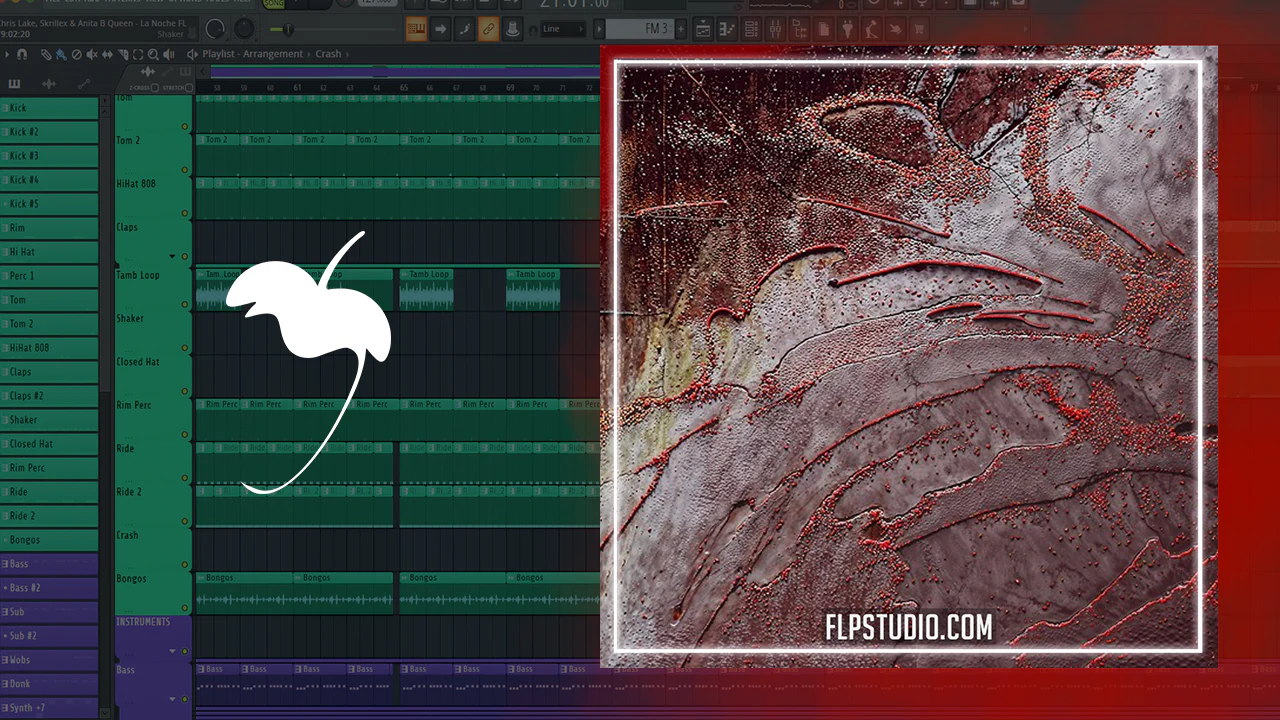This screenshot has height=720, width=1280.
Task: Show audio clips in picker panel
Action: tap(49, 84)
